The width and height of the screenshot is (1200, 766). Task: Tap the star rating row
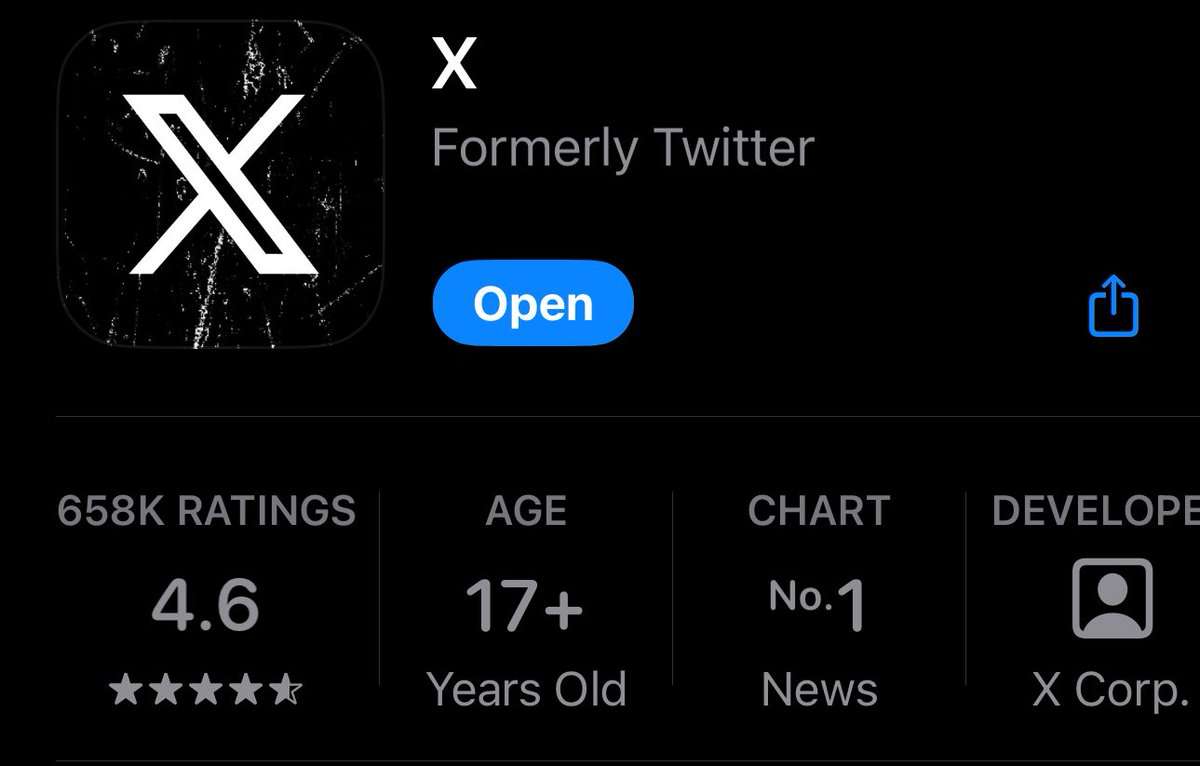point(205,687)
